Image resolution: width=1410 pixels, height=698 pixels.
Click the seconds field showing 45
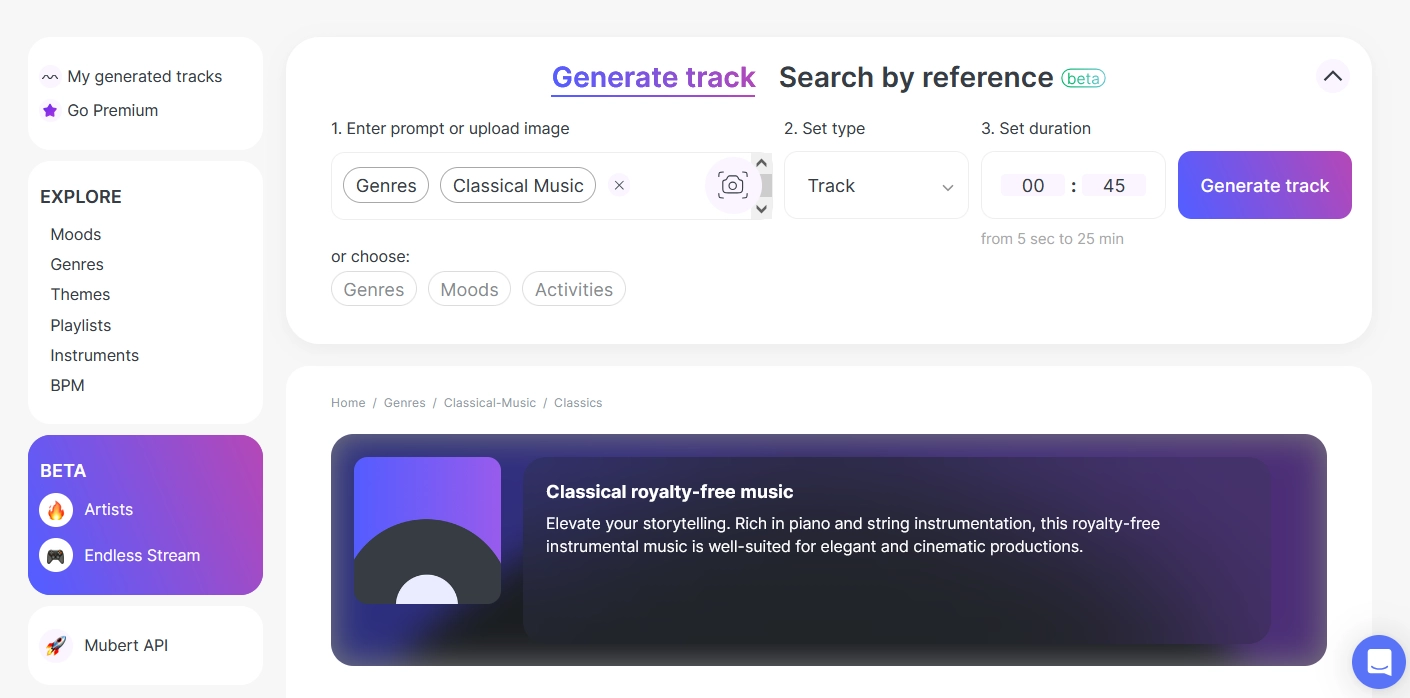click(x=1113, y=185)
